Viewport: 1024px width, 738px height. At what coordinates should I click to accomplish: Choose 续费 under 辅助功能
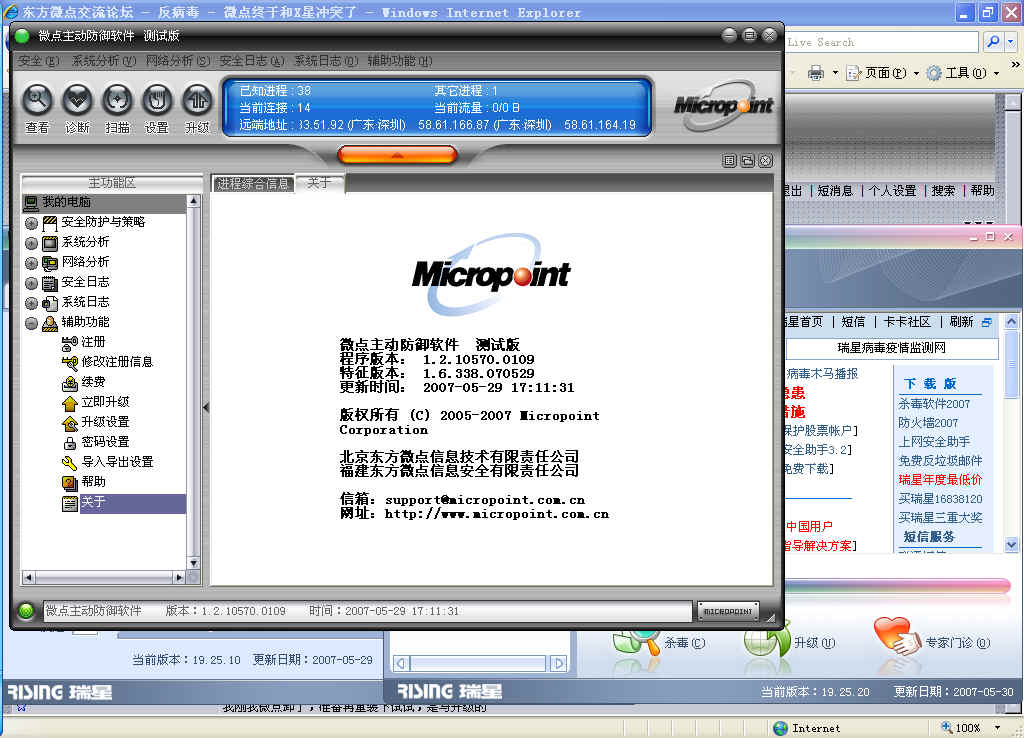84,382
